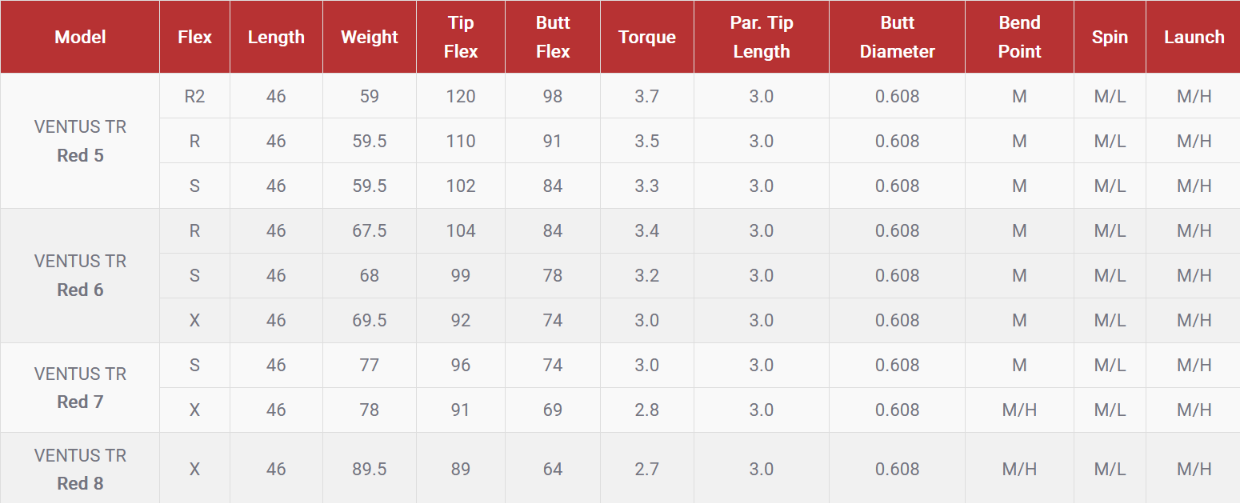This screenshot has width=1240, height=503.
Task: Click the Butt Diameter header
Action: pyautogui.click(x=897, y=37)
